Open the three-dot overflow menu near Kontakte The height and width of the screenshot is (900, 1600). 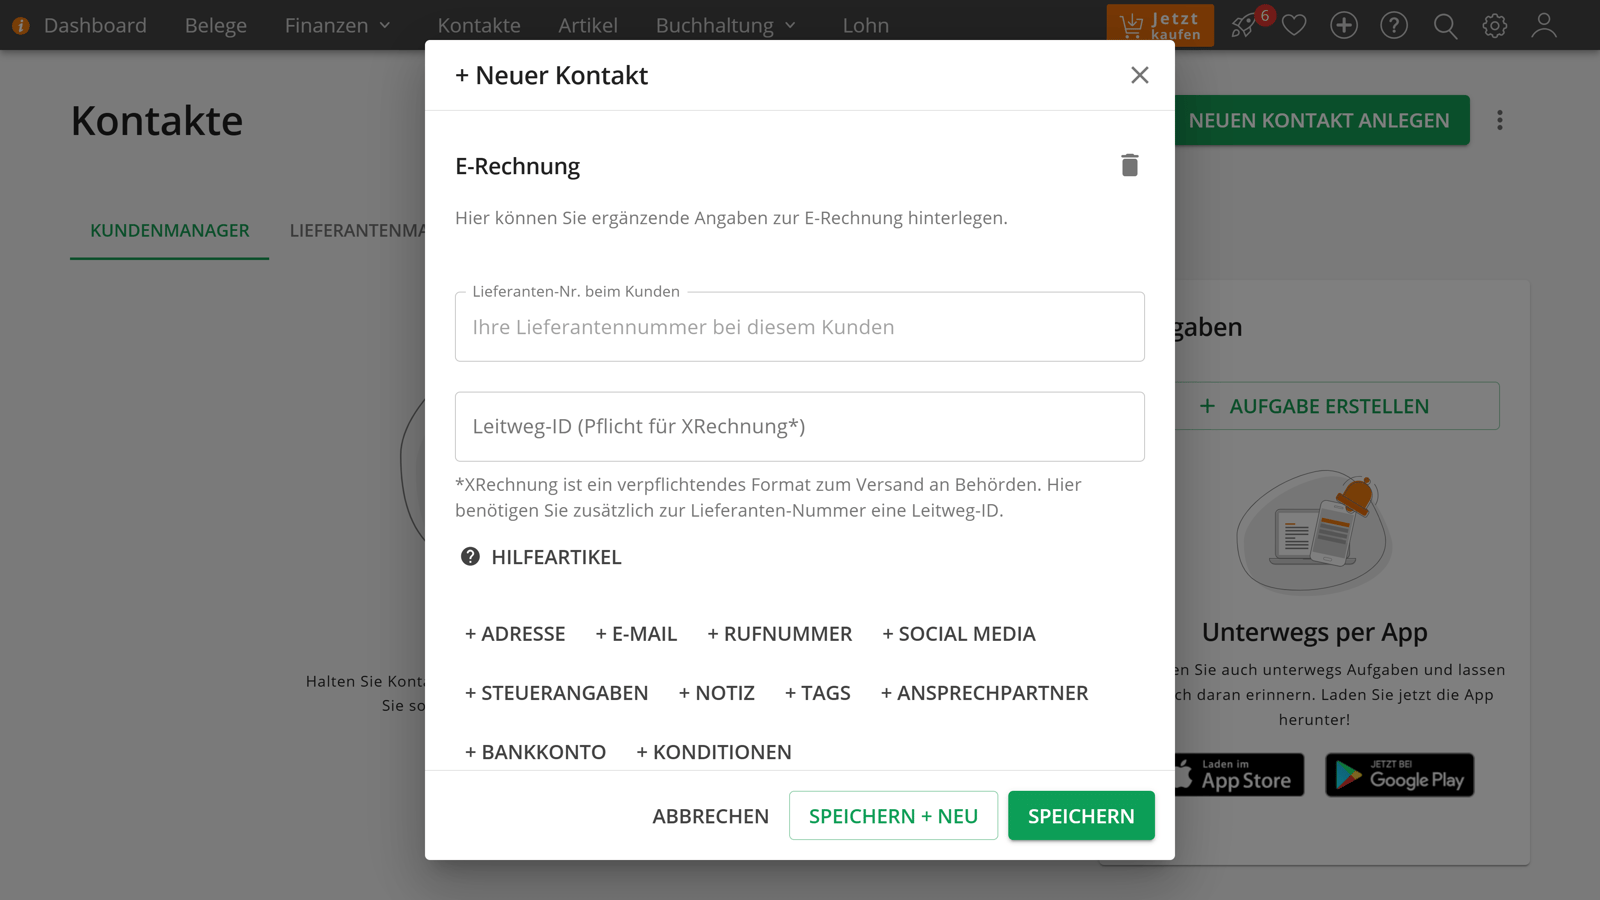click(x=1500, y=120)
